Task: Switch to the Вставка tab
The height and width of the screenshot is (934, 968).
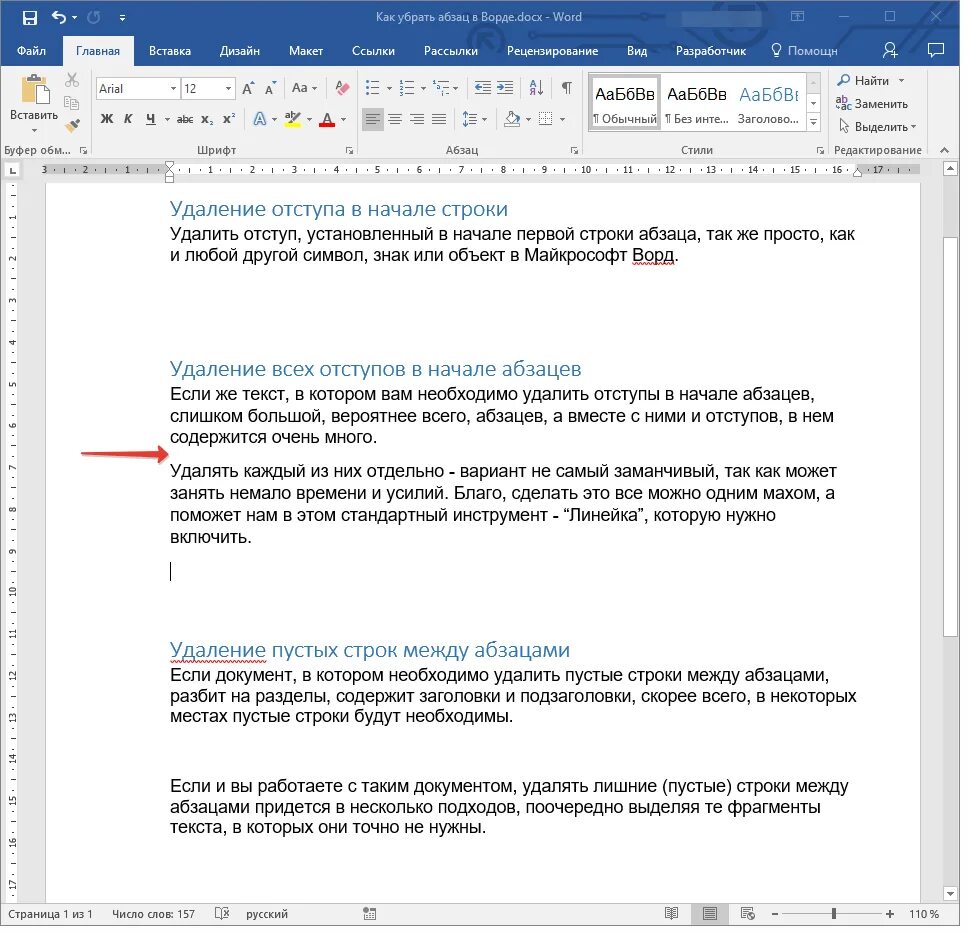Action: click(170, 51)
